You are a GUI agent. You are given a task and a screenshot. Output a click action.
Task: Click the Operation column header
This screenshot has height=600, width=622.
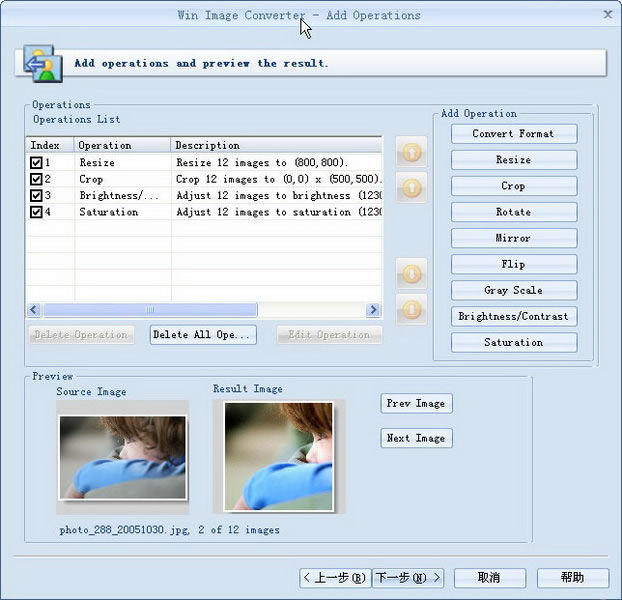122,145
